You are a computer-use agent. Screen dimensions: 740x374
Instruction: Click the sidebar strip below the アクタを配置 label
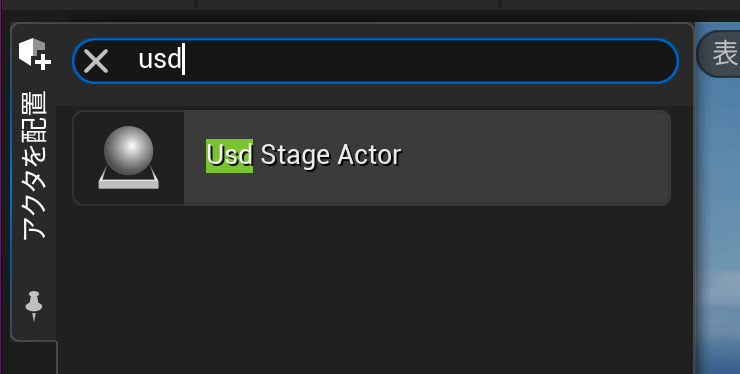pos(34,264)
